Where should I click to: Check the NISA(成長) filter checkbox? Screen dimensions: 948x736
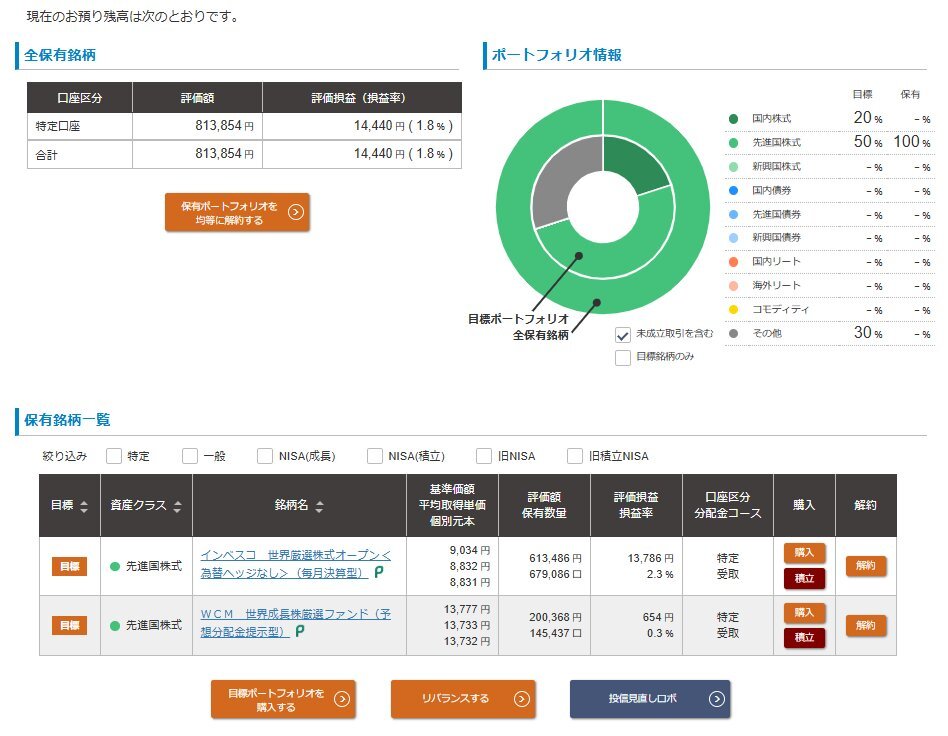(x=265, y=456)
